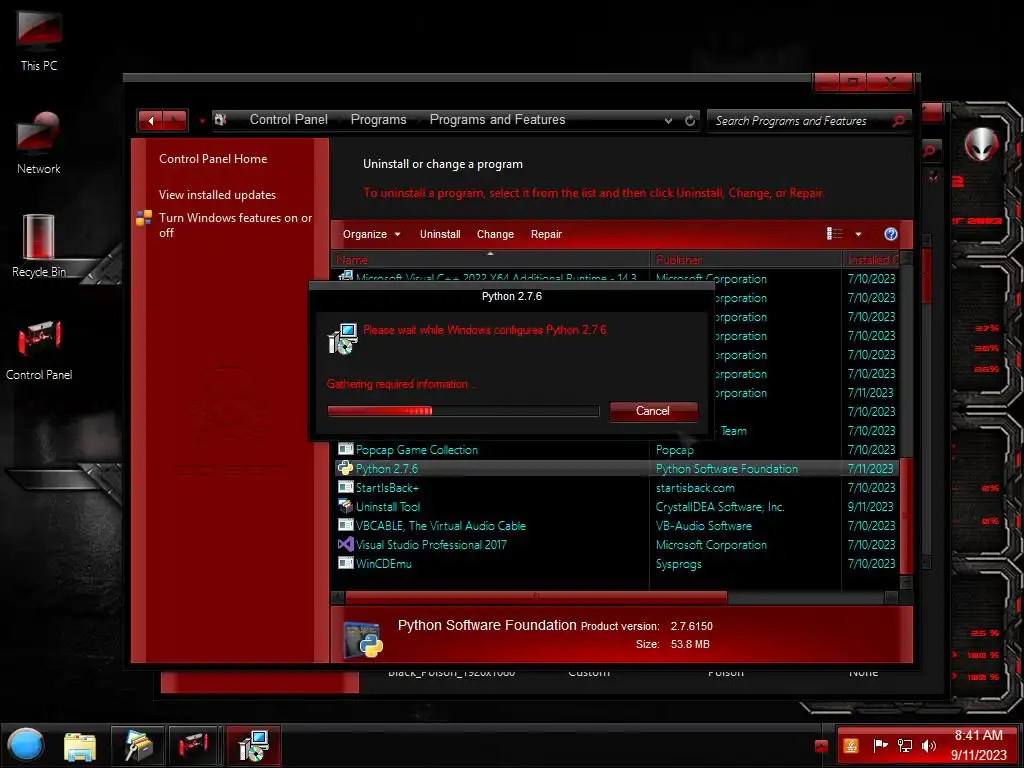The image size is (1024, 768).
Task: Switch to Windows Installer taskbar button
Action: [253, 746]
